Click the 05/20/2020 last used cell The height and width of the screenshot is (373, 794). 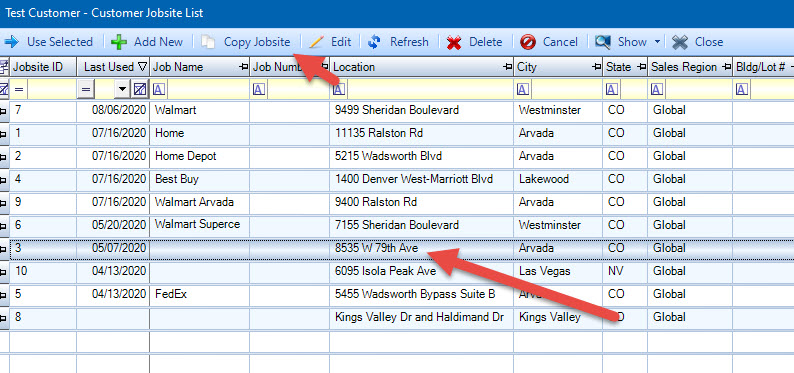113,225
